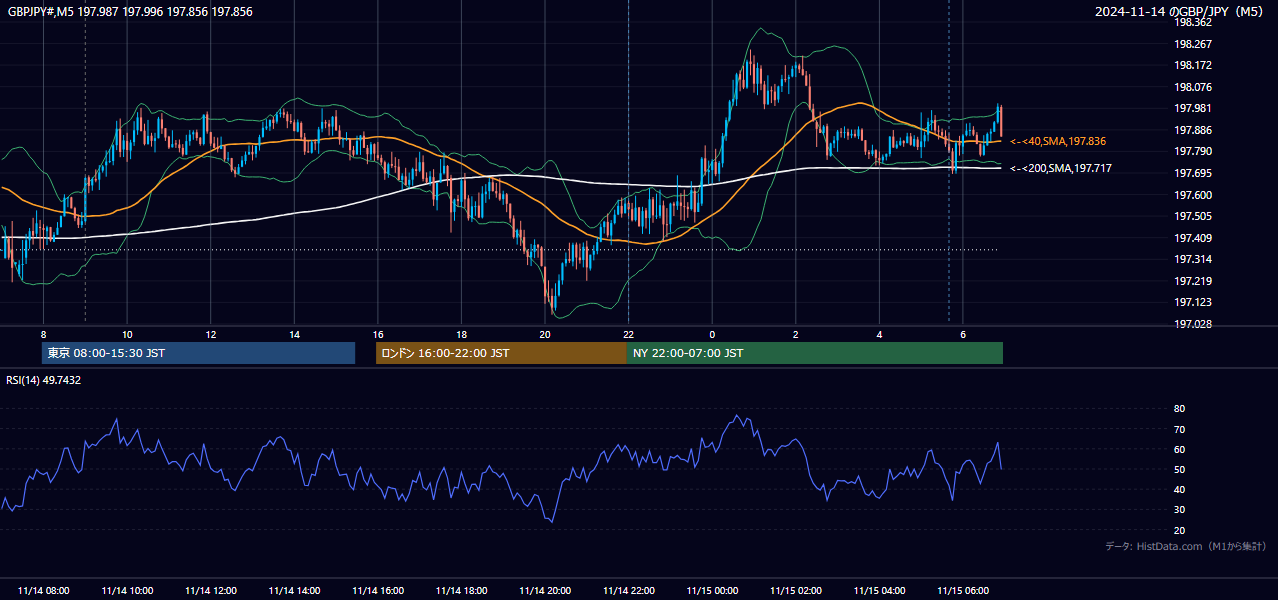Screen dimensions: 1278x600
Task: Click hour label 22 under the price chart
Action: tap(628, 334)
